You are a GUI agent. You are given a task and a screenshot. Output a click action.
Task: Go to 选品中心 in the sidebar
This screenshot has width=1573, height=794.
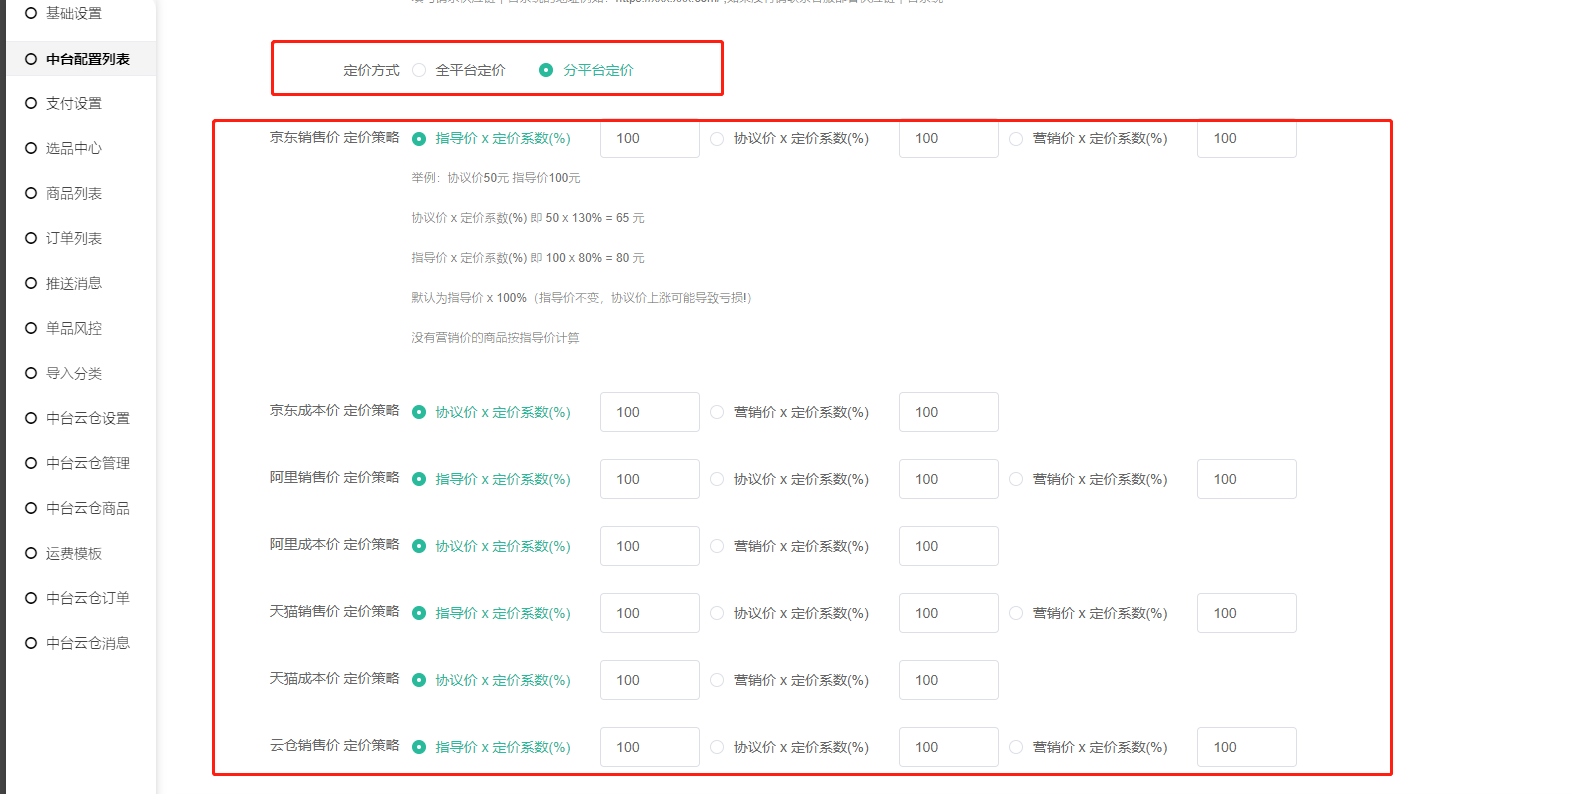(73, 148)
